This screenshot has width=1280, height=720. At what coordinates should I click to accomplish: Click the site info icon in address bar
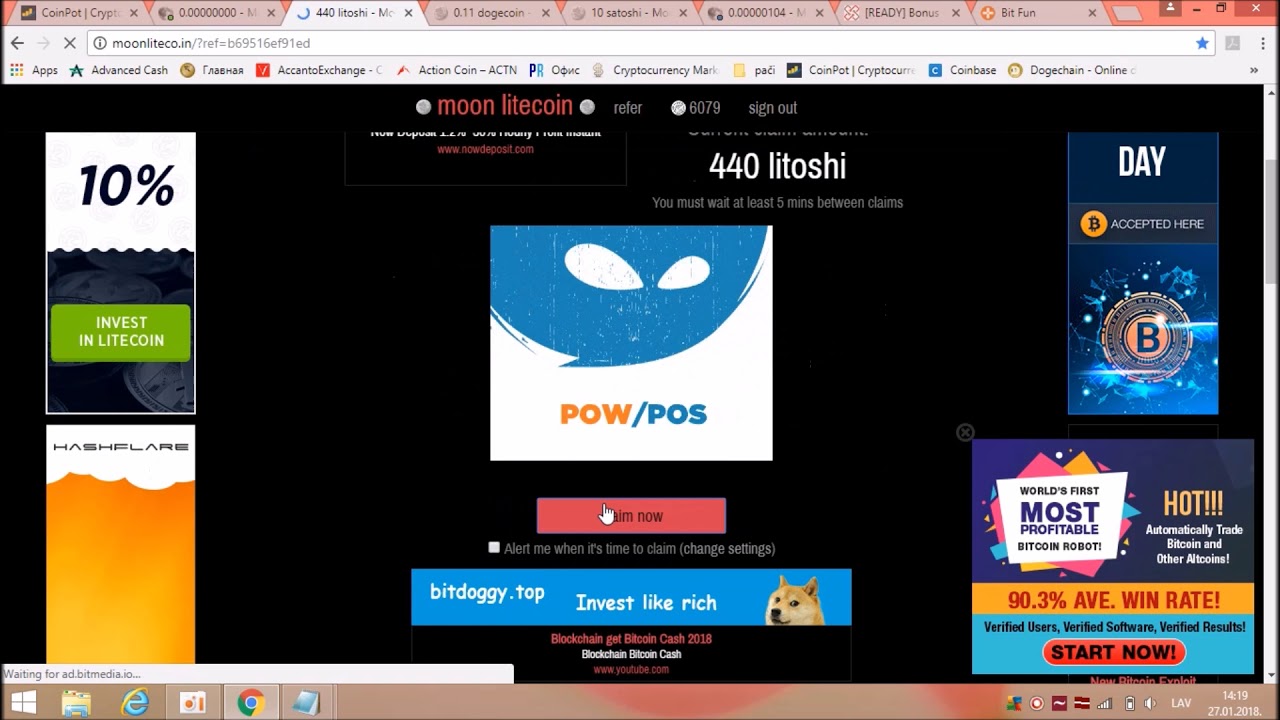[x=99, y=43]
